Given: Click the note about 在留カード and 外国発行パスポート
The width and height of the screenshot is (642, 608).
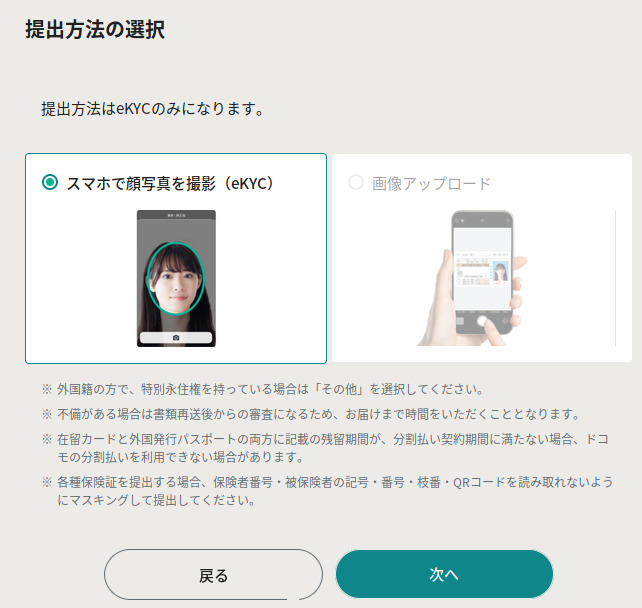Looking at the screenshot, I should [x=326, y=448].
